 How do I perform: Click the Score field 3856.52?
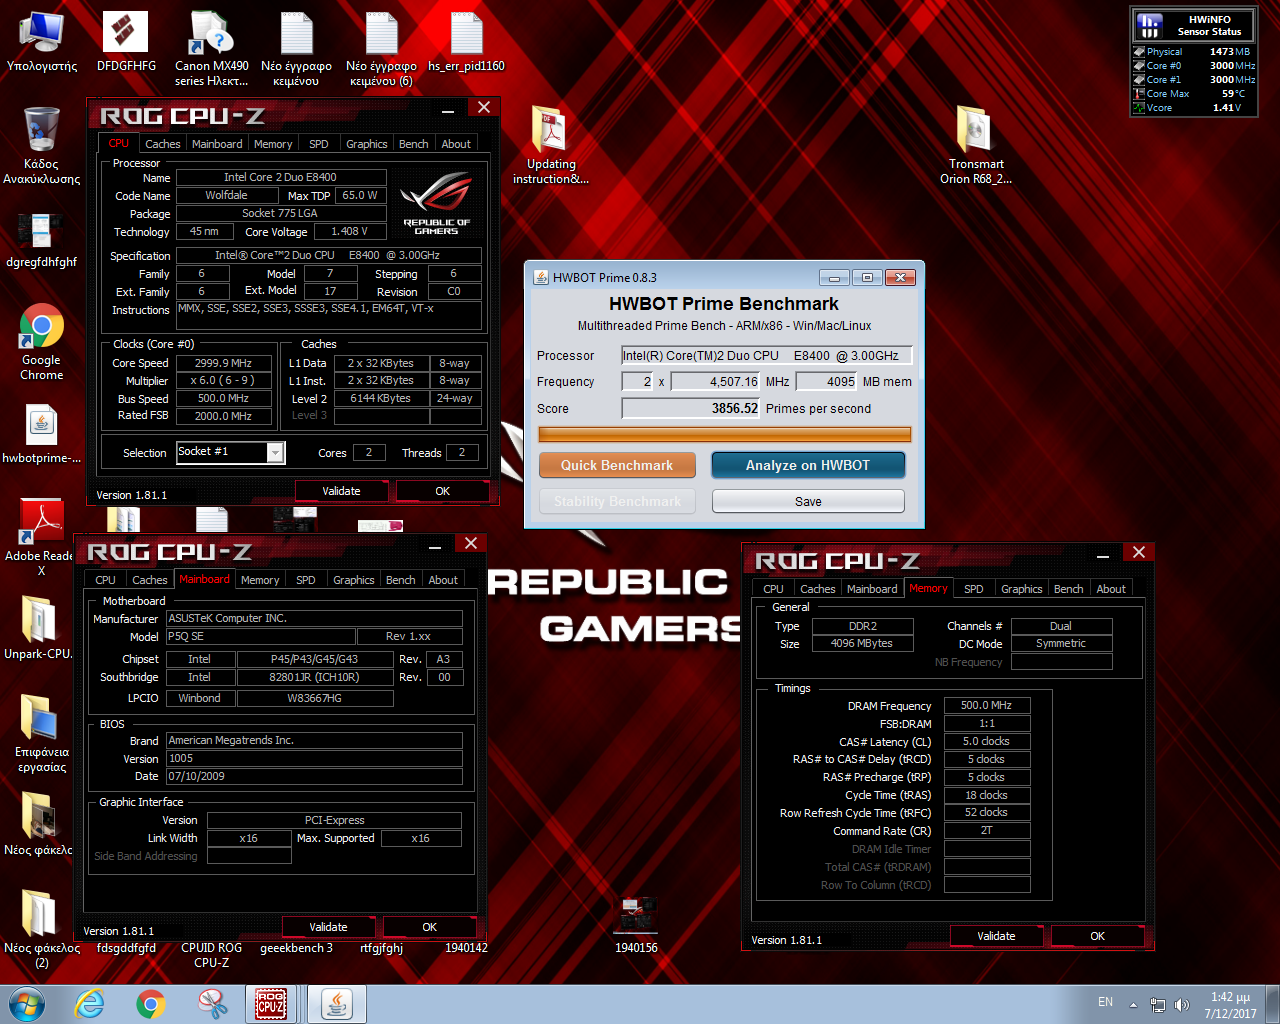coord(691,408)
